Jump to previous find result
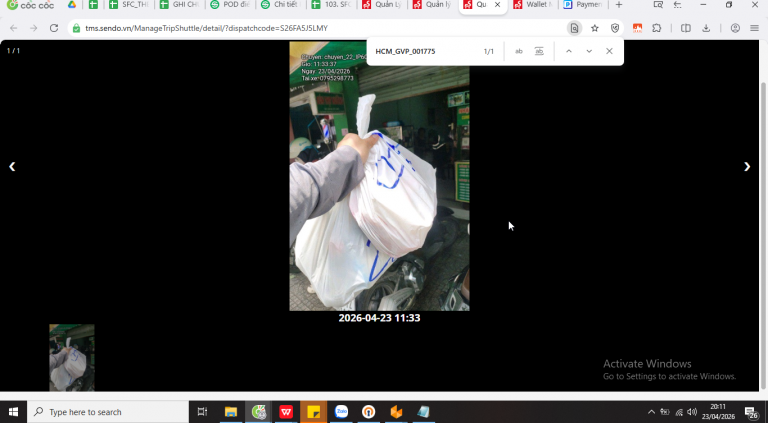The width and height of the screenshot is (768, 423). click(x=569, y=51)
